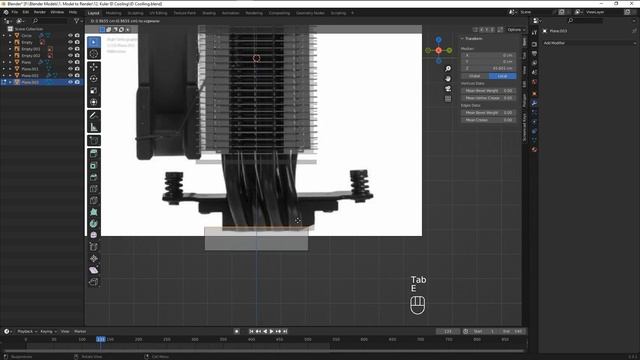Expand Plane.003 tree row
Viewport: 640px width, 360px height.
click(x=10, y=82)
